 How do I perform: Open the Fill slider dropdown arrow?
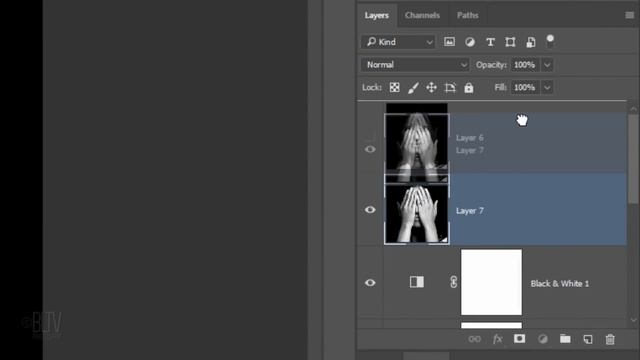pos(547,87)
